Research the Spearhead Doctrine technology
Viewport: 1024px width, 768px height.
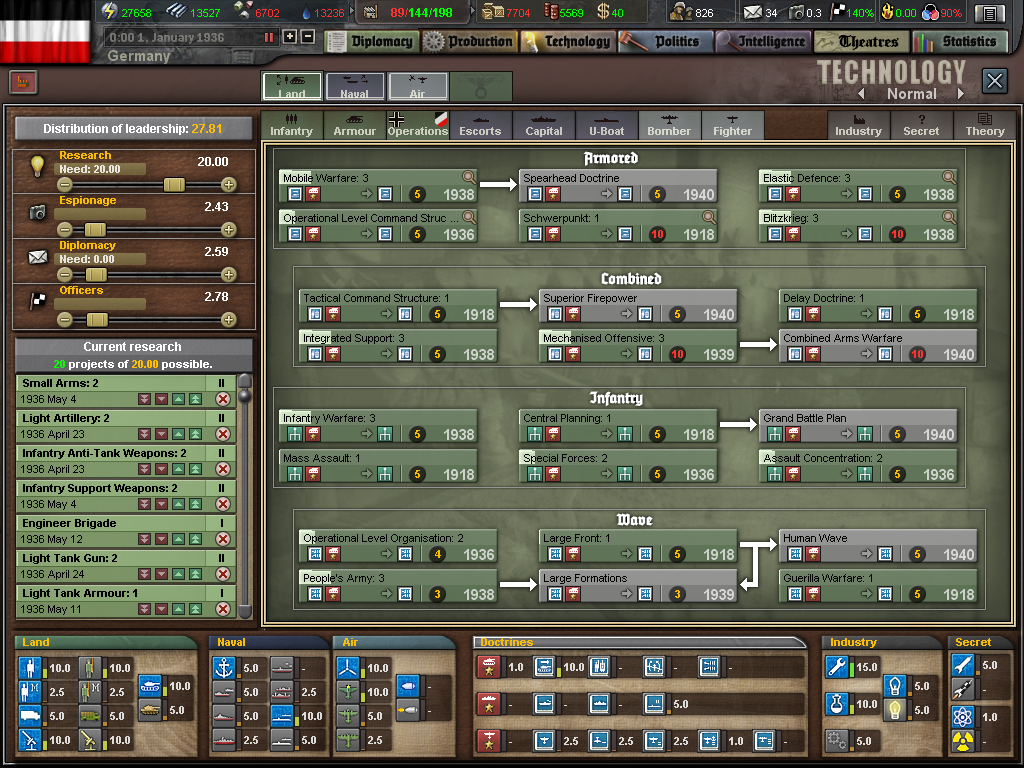point(618,186)
